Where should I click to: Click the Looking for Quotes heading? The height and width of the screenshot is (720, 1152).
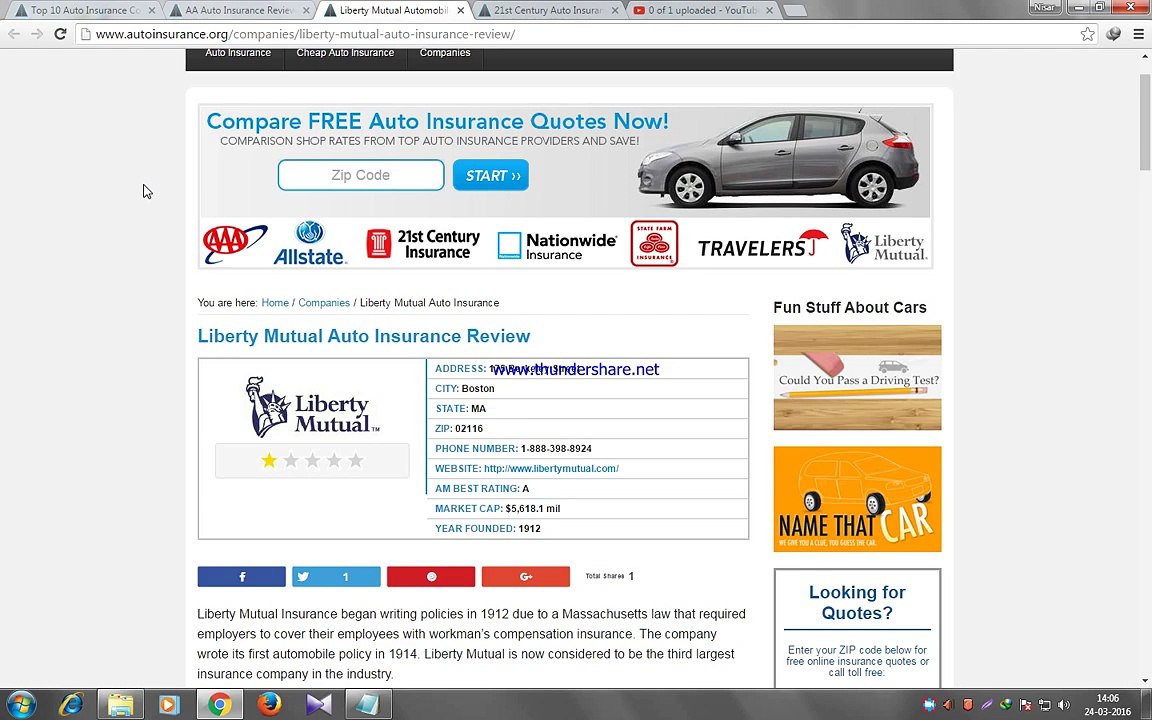point(857,602)
